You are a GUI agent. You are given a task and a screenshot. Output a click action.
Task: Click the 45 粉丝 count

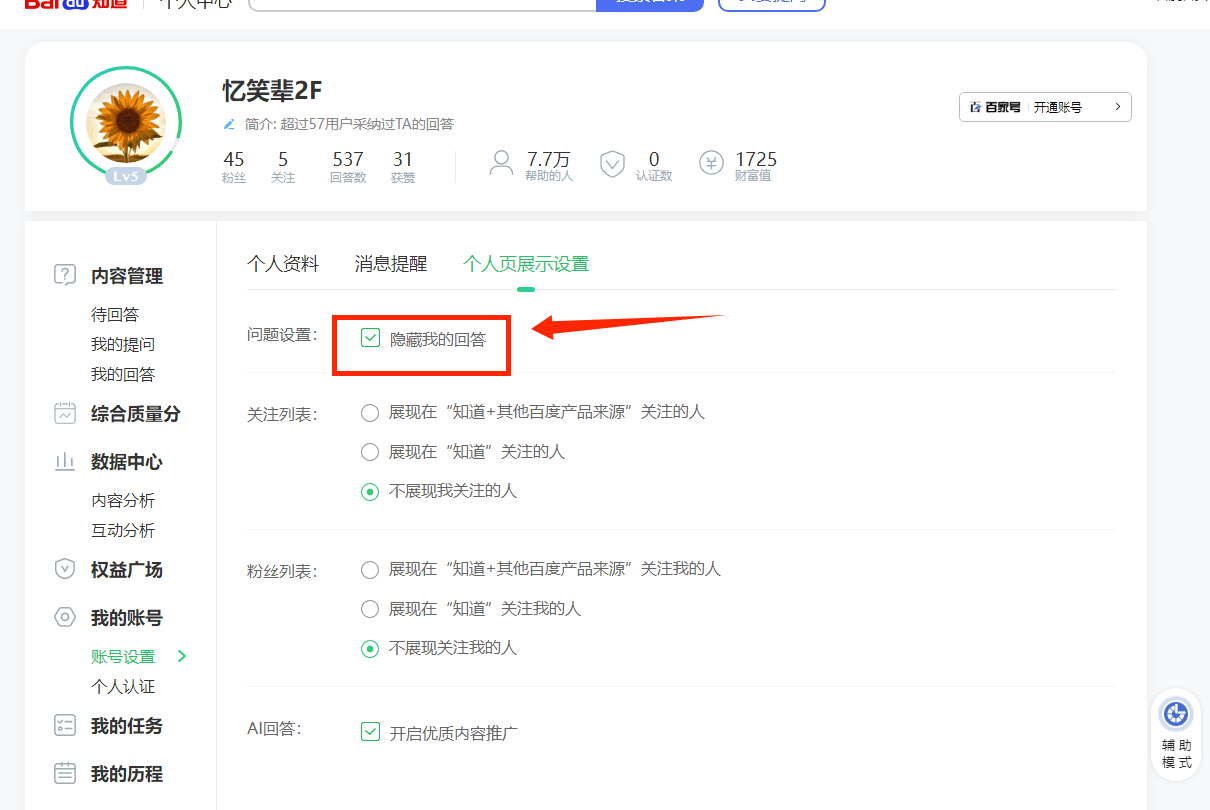pyautogui.click(x=234, y=166)
